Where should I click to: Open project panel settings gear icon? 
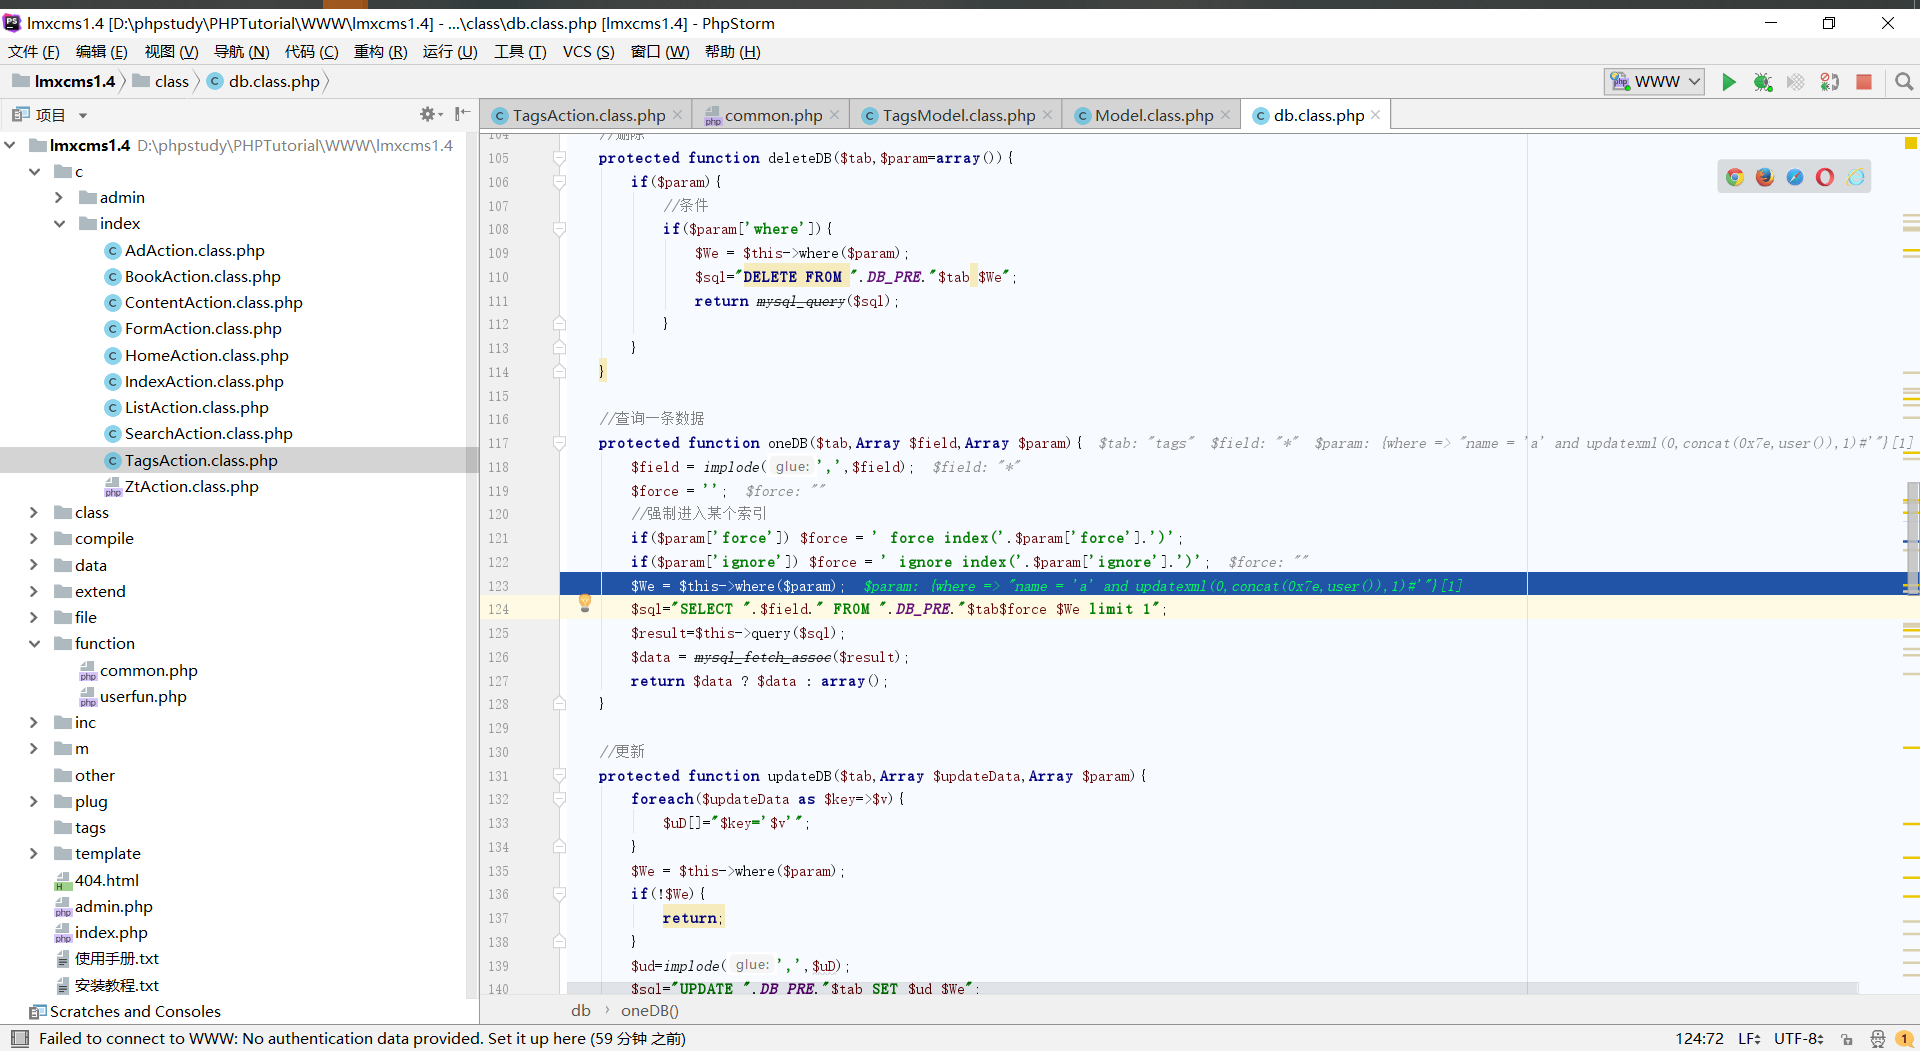431,114
